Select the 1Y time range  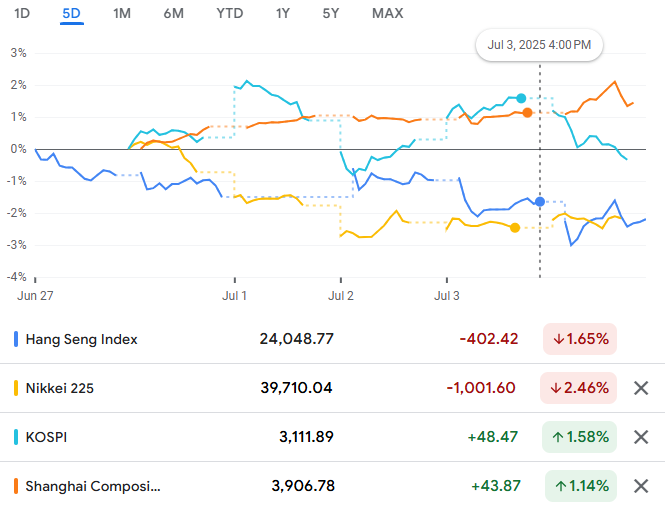[x=283, y=13]
